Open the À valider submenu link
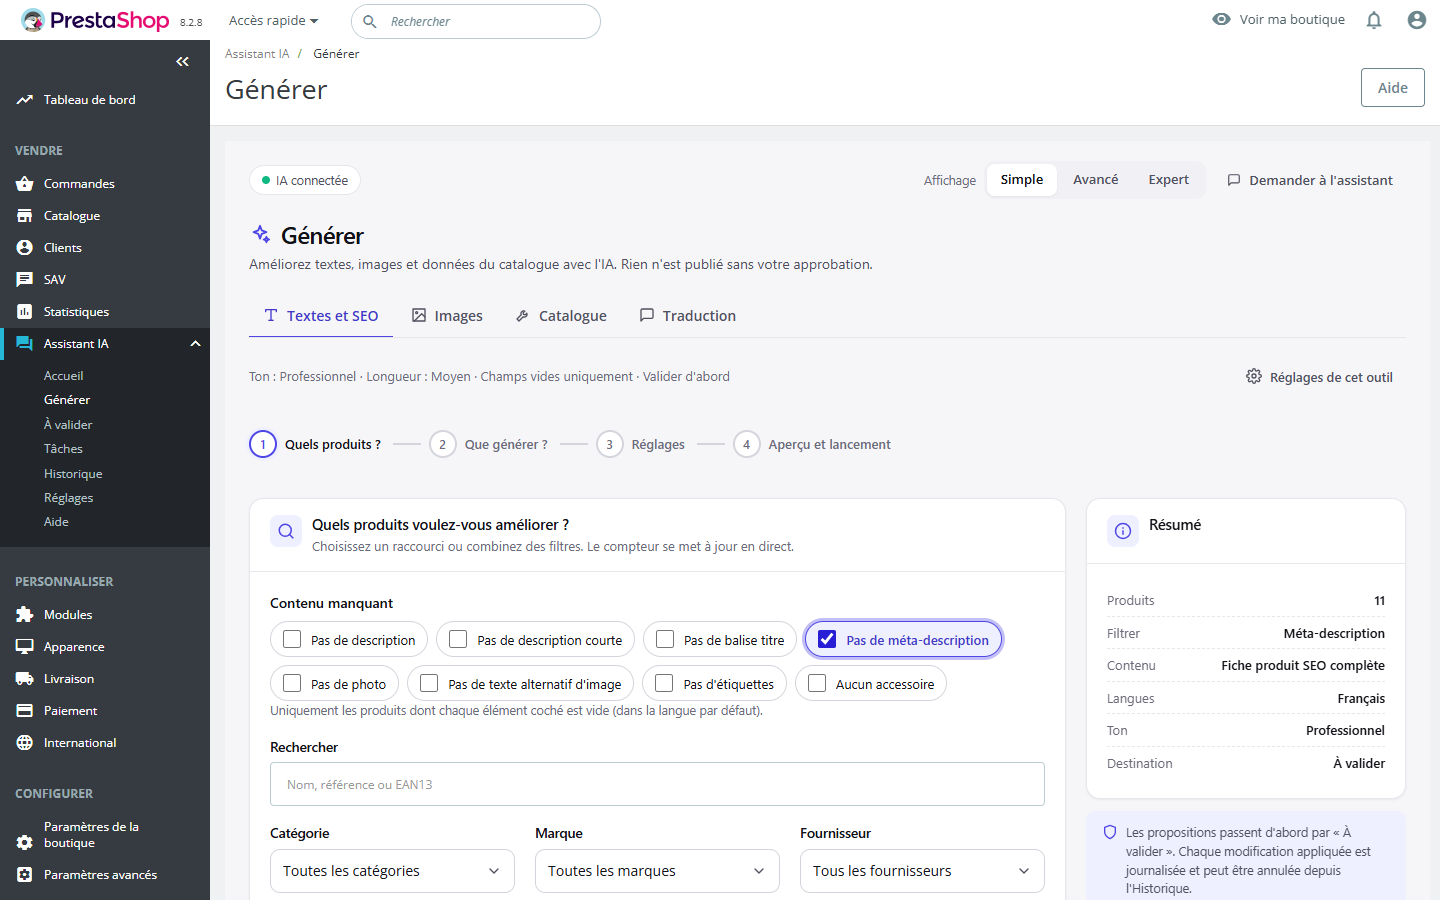This screenshot has height=900, width=1440. (68, 425)
